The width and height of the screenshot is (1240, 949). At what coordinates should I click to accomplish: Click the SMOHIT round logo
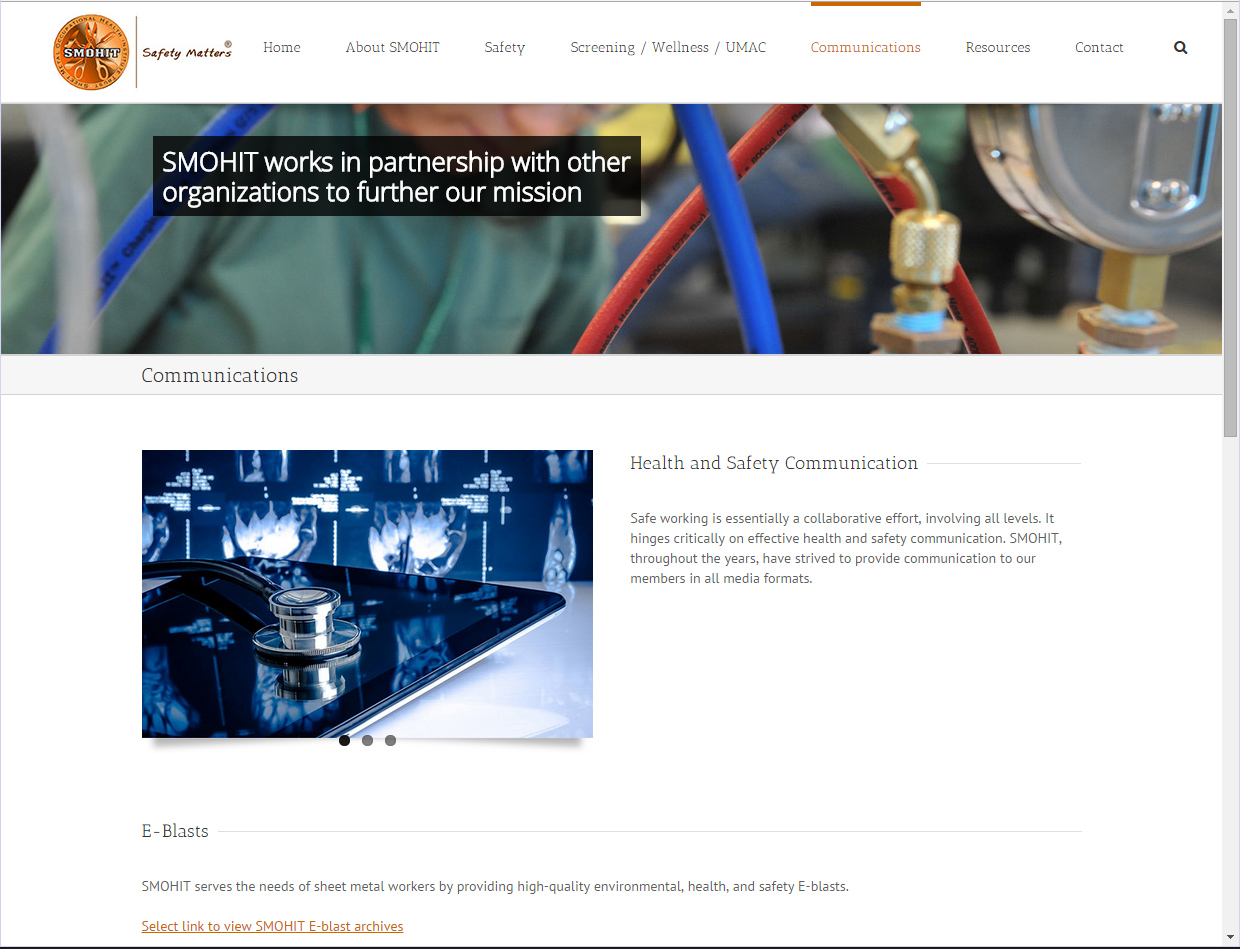[92, 52]
